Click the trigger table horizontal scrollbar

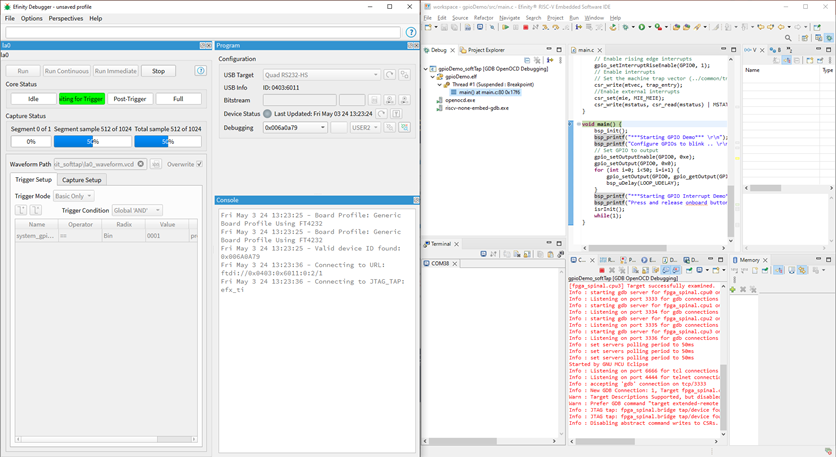click(106, 439)
